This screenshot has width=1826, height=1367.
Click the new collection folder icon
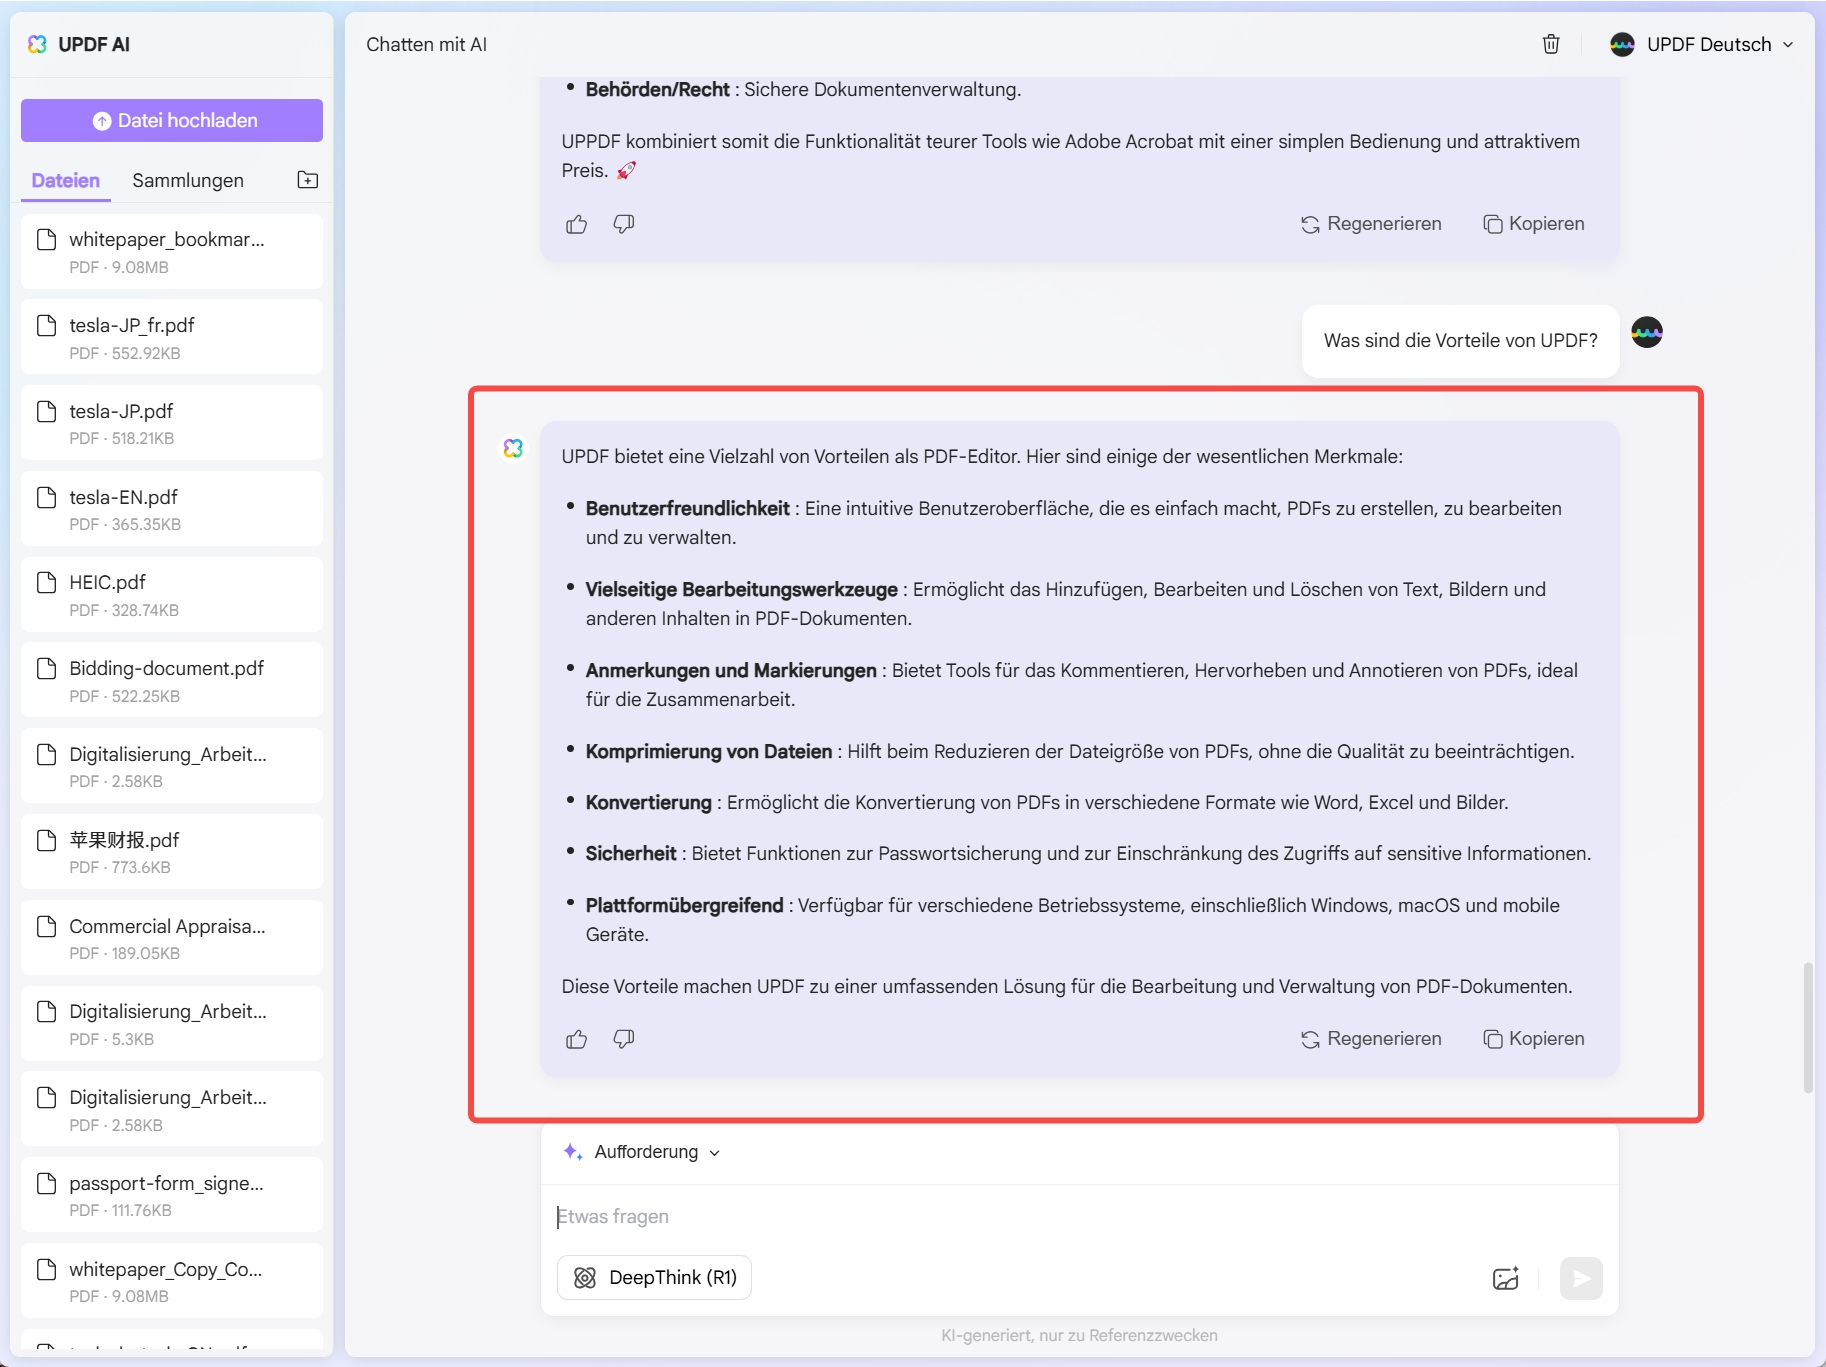click(308, 180)
